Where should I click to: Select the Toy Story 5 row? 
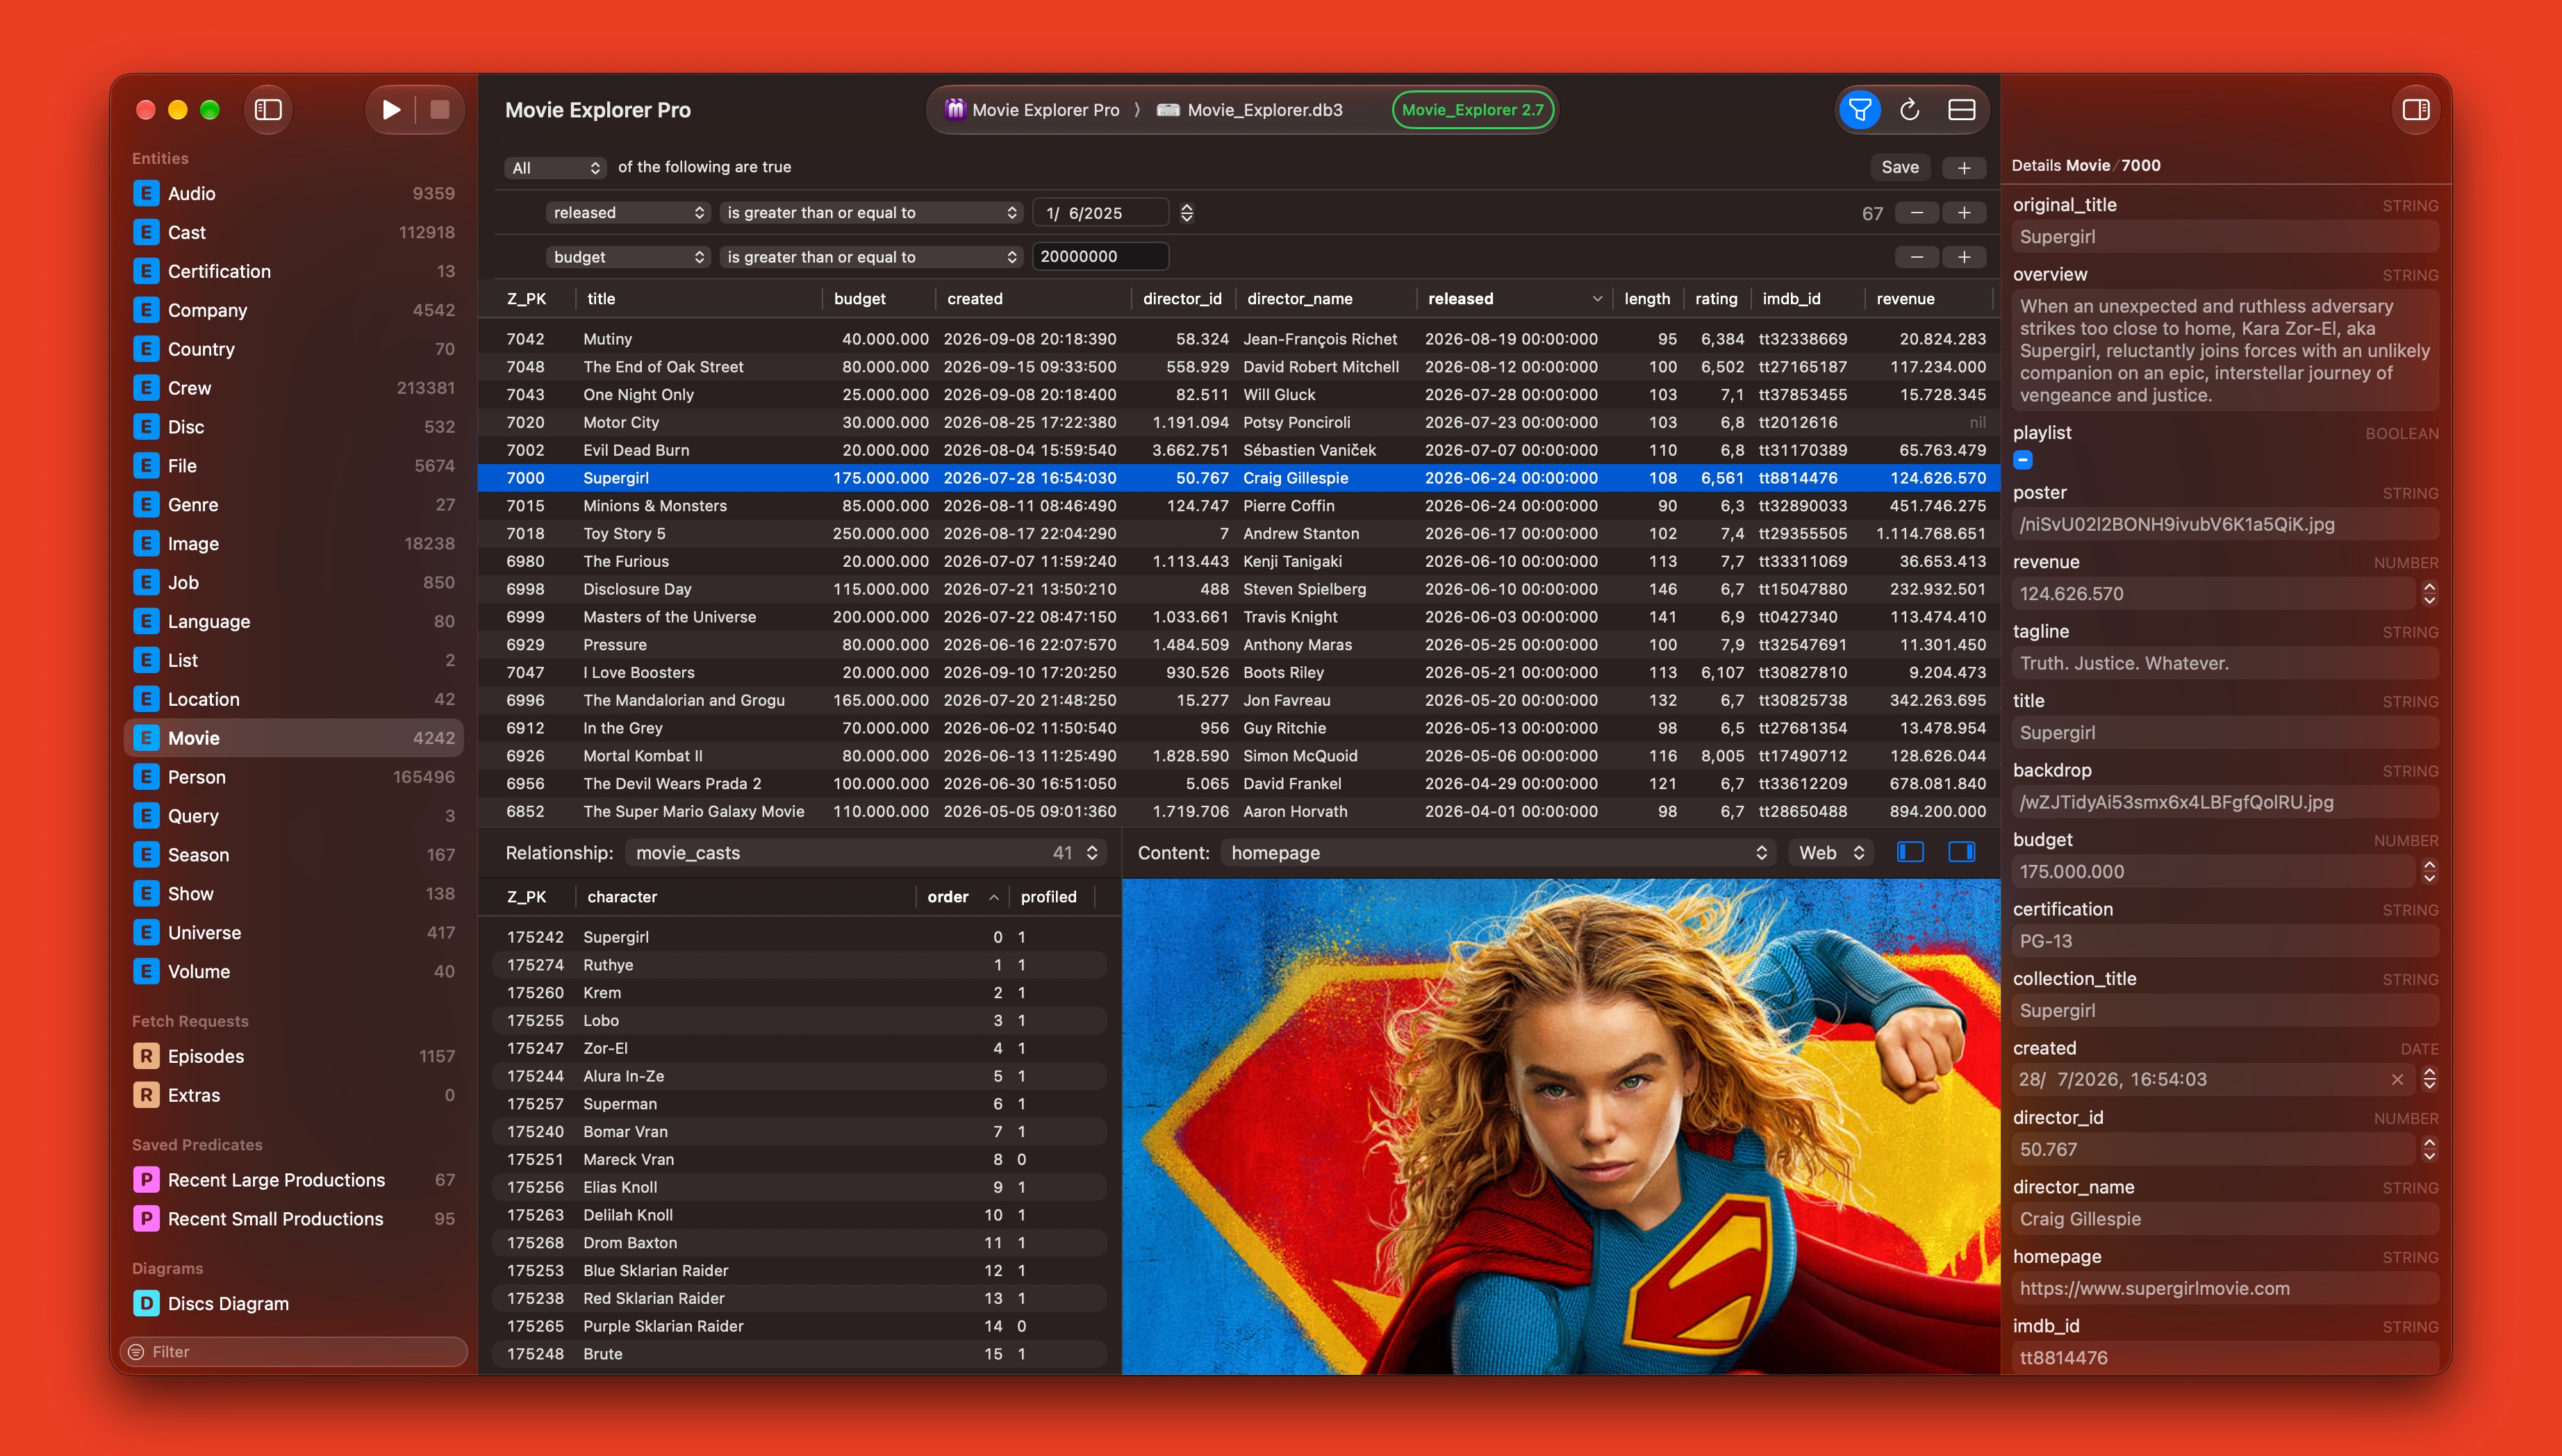pyautogui.click(x=1238, y=534)
